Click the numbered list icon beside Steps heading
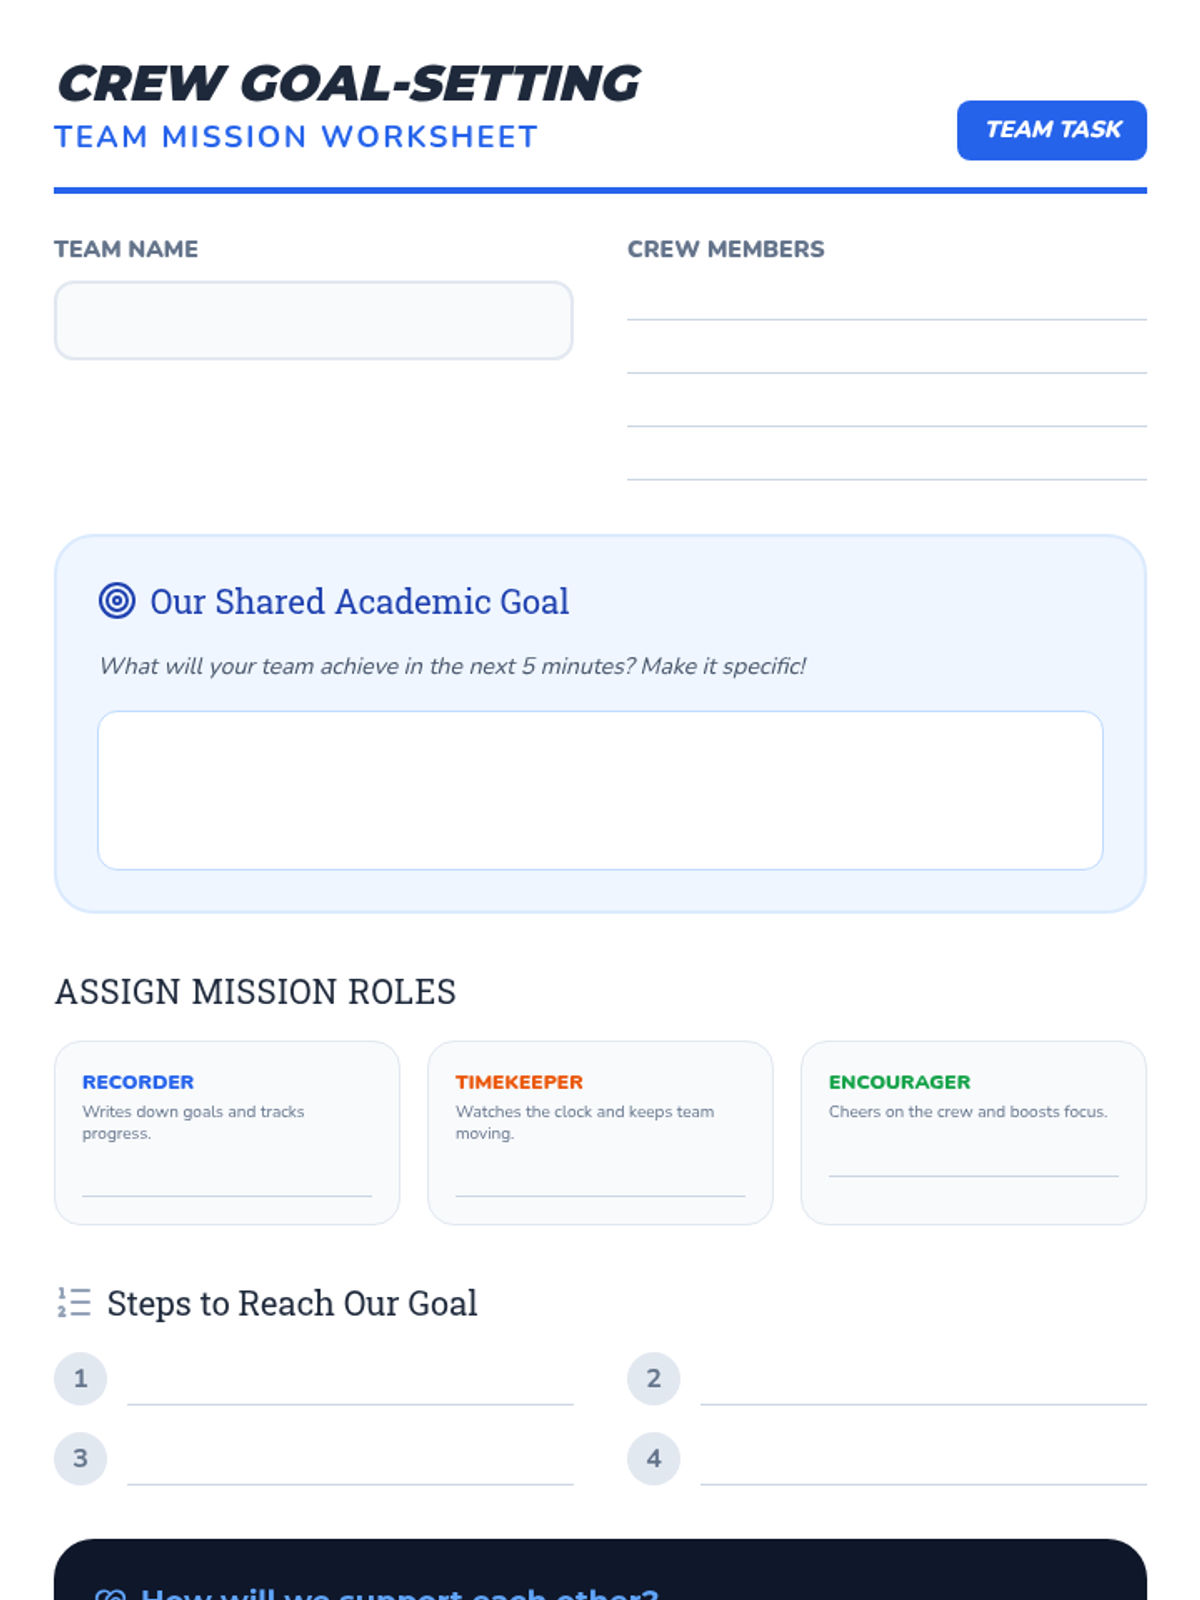The width and height of the screenshot is (1200, 1600). click(74, 1302)
